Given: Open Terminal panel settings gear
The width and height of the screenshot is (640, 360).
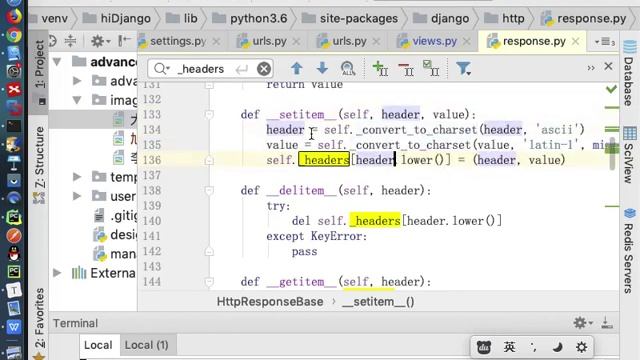Looking at the screenshot, I should 582,323.
